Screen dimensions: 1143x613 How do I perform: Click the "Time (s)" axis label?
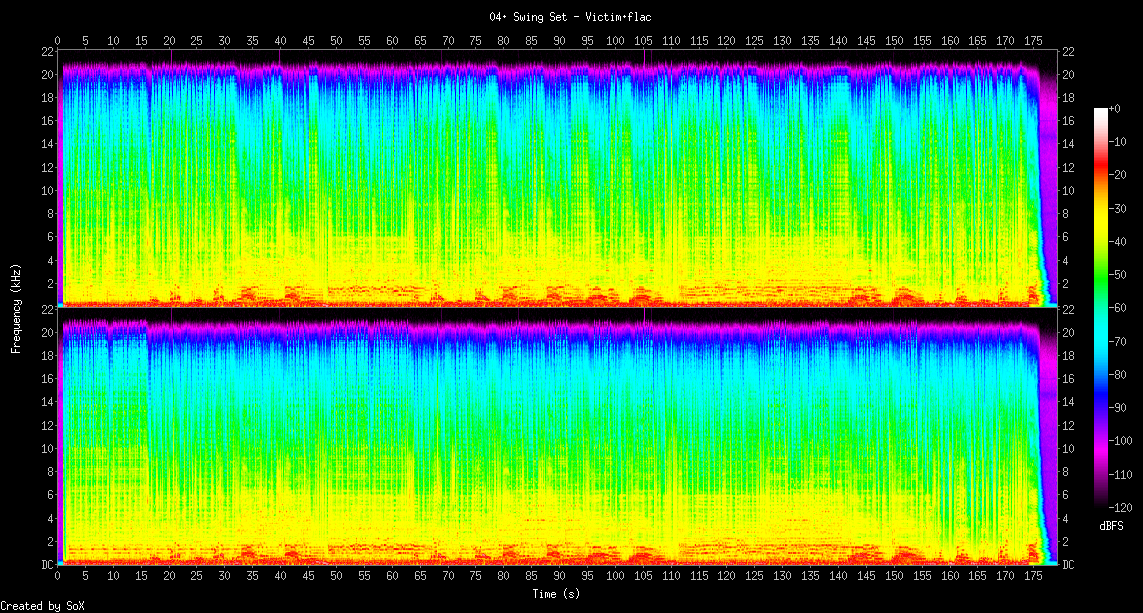[x=557, y=594]
